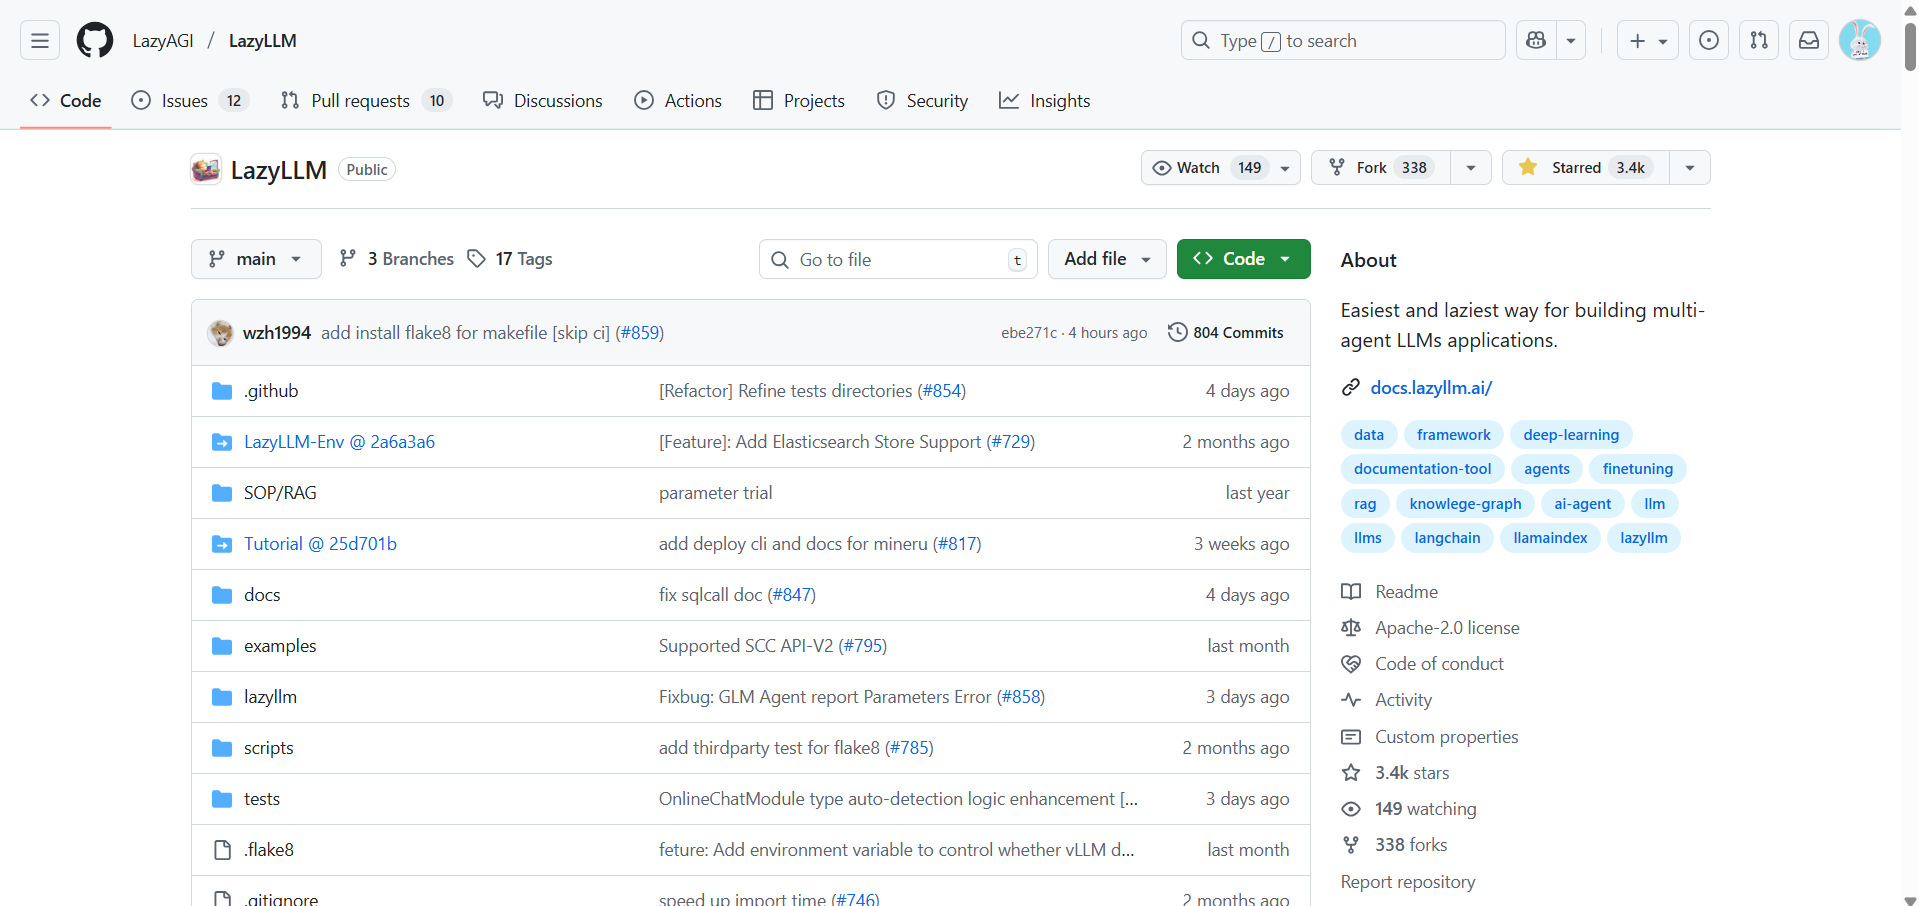Switch to the Issues tab
The width and height of the screenshot is (1919, 906).
coord(190,101)
